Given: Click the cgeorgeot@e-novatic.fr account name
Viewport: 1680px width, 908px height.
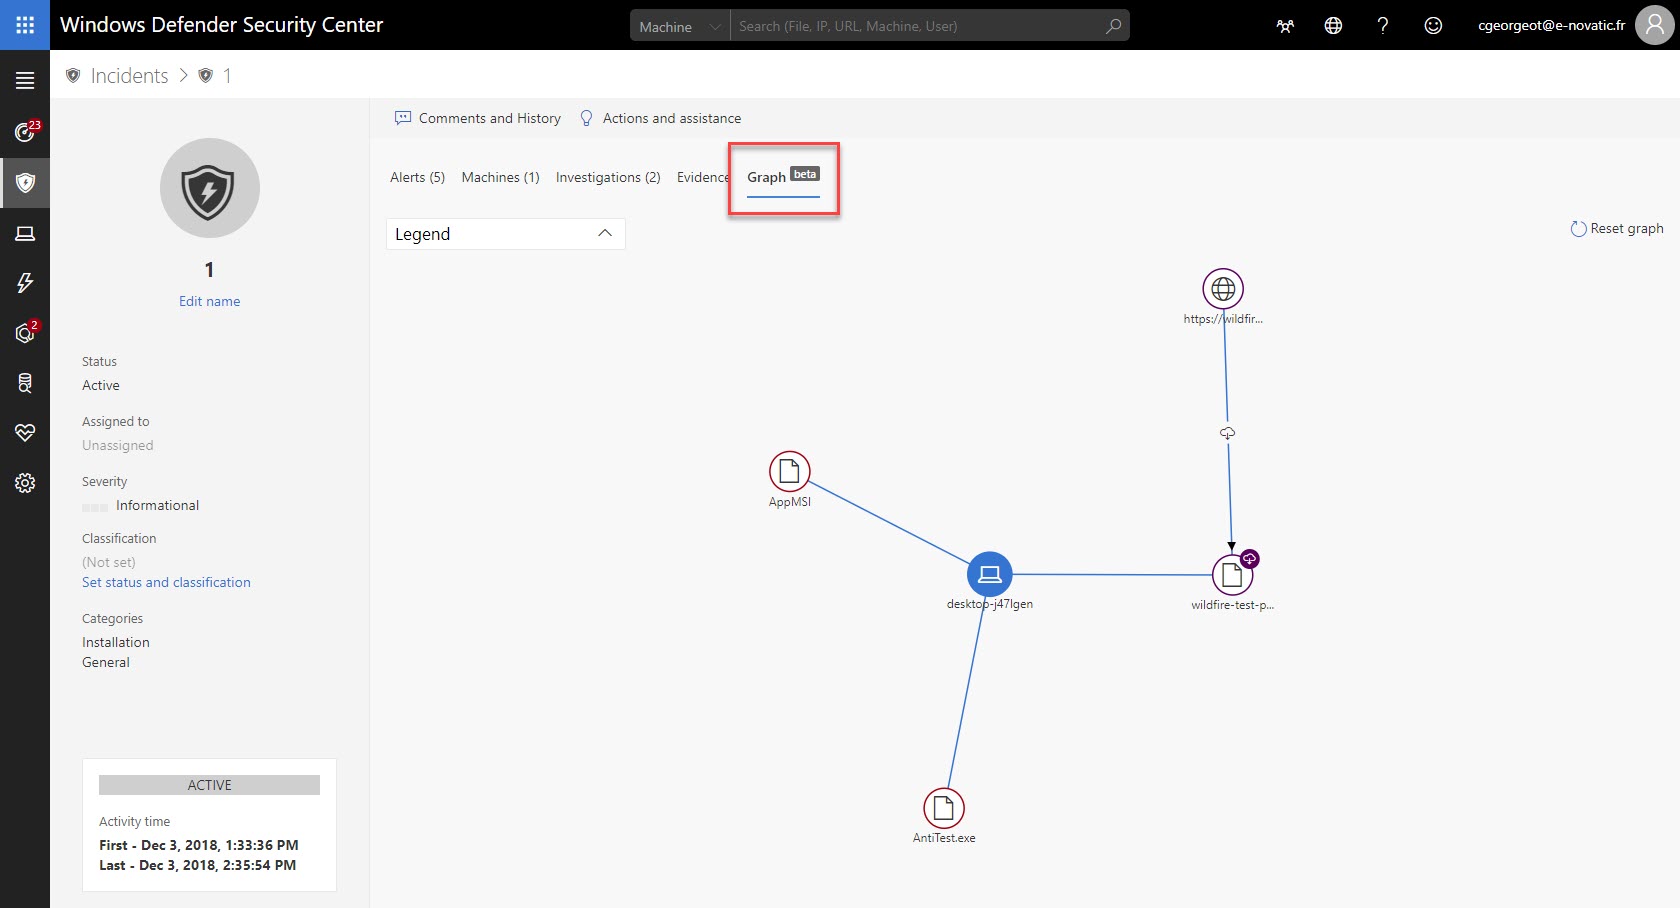Looking at the screenshot, I should (x=1551, y=25).
